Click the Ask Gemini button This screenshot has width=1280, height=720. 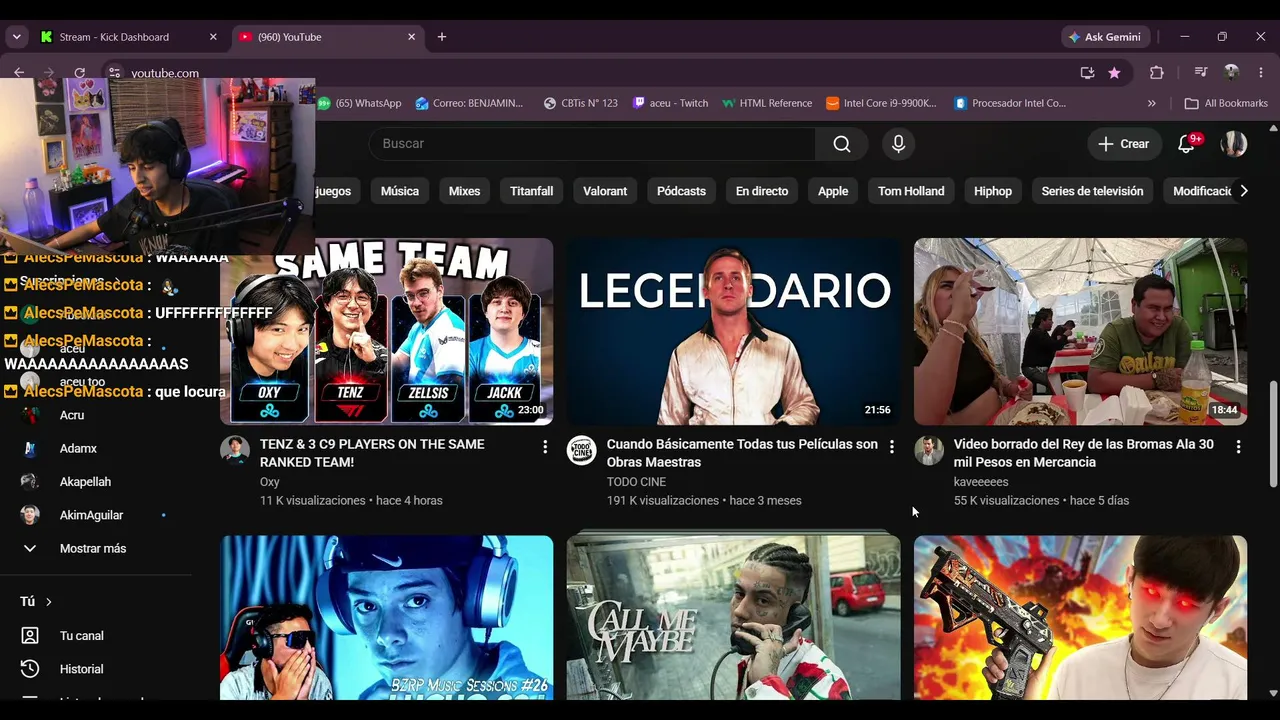pyautogui.click(x=1105, y=37)
